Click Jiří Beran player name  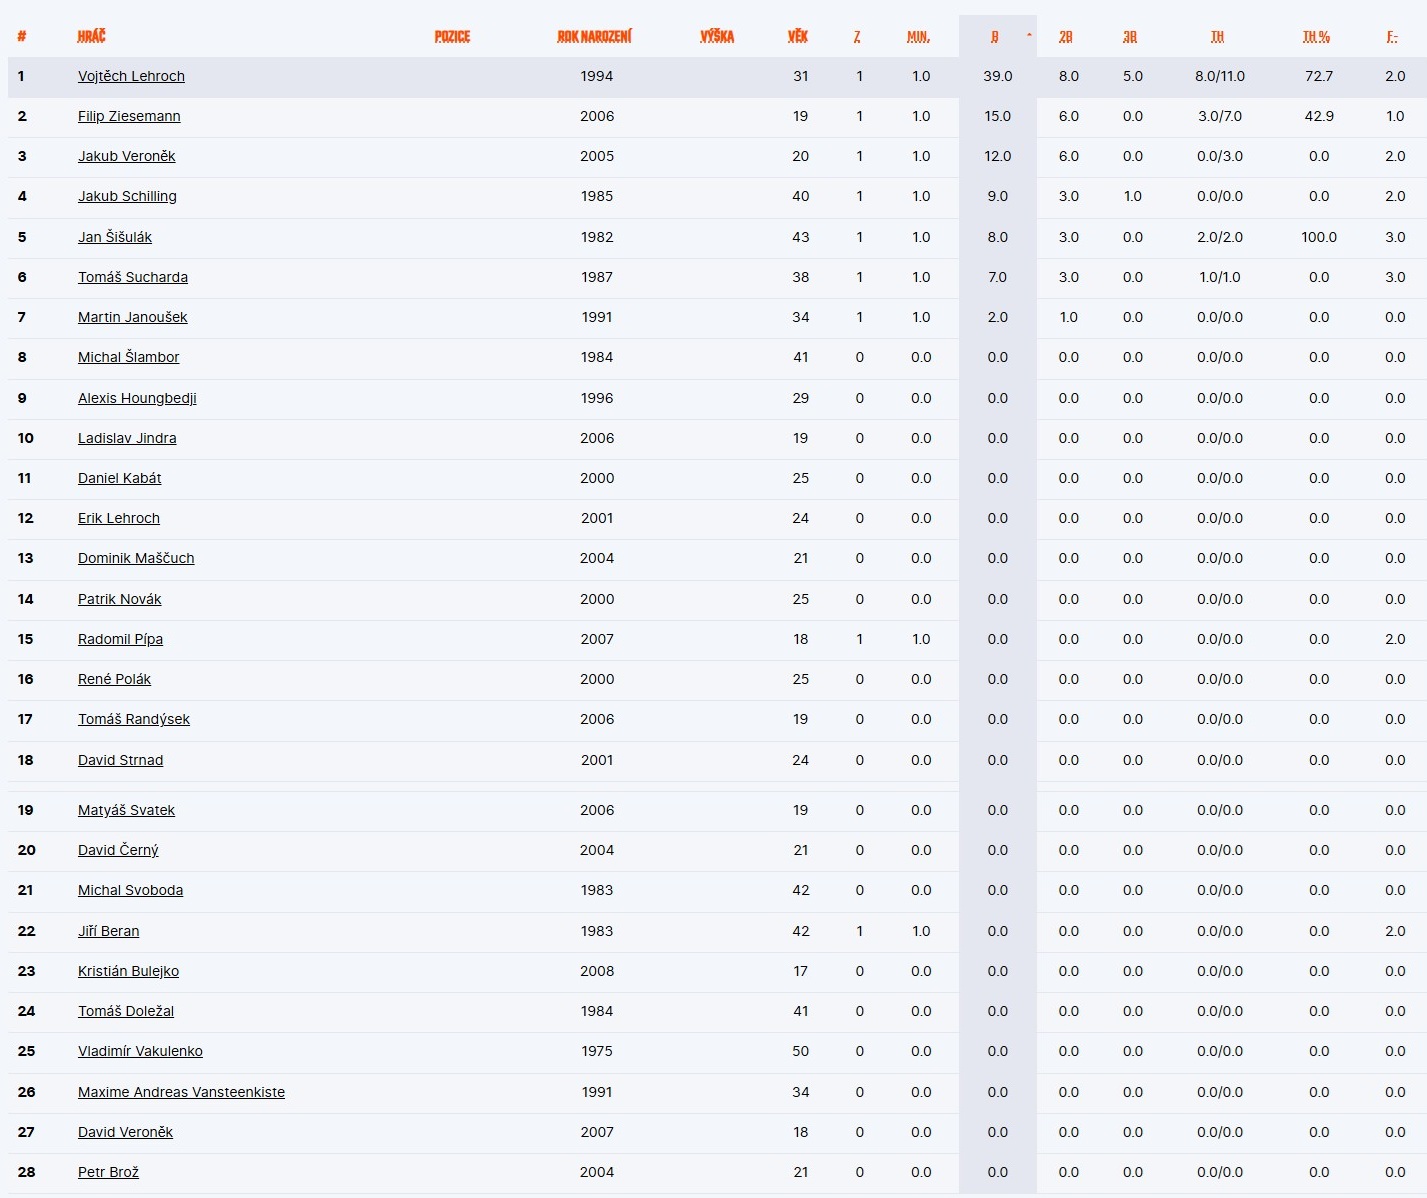point(108,931)
